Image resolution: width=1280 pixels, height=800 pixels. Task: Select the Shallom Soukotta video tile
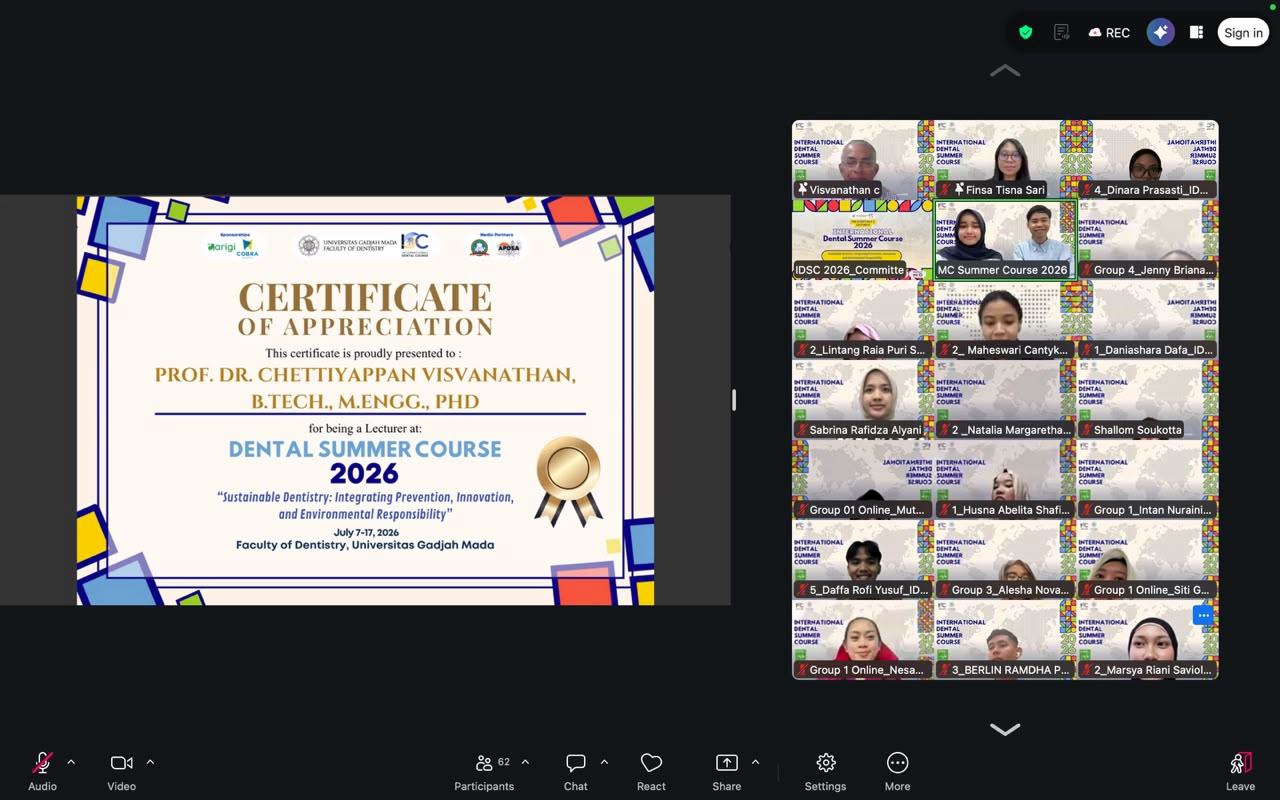tap(1148, 400)
